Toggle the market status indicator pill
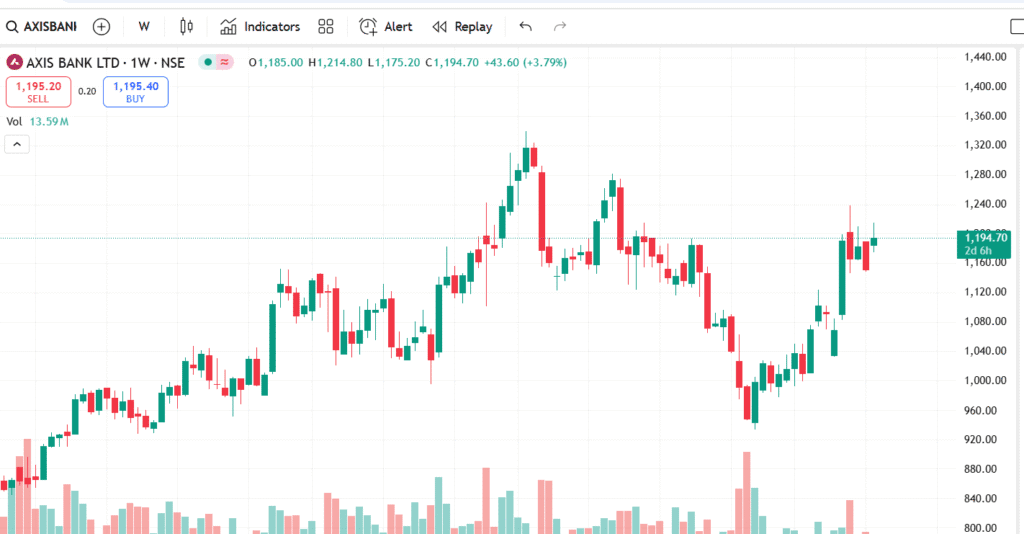Image resolution: width=1024 pixels, height=534 pixels. point(216,62)
